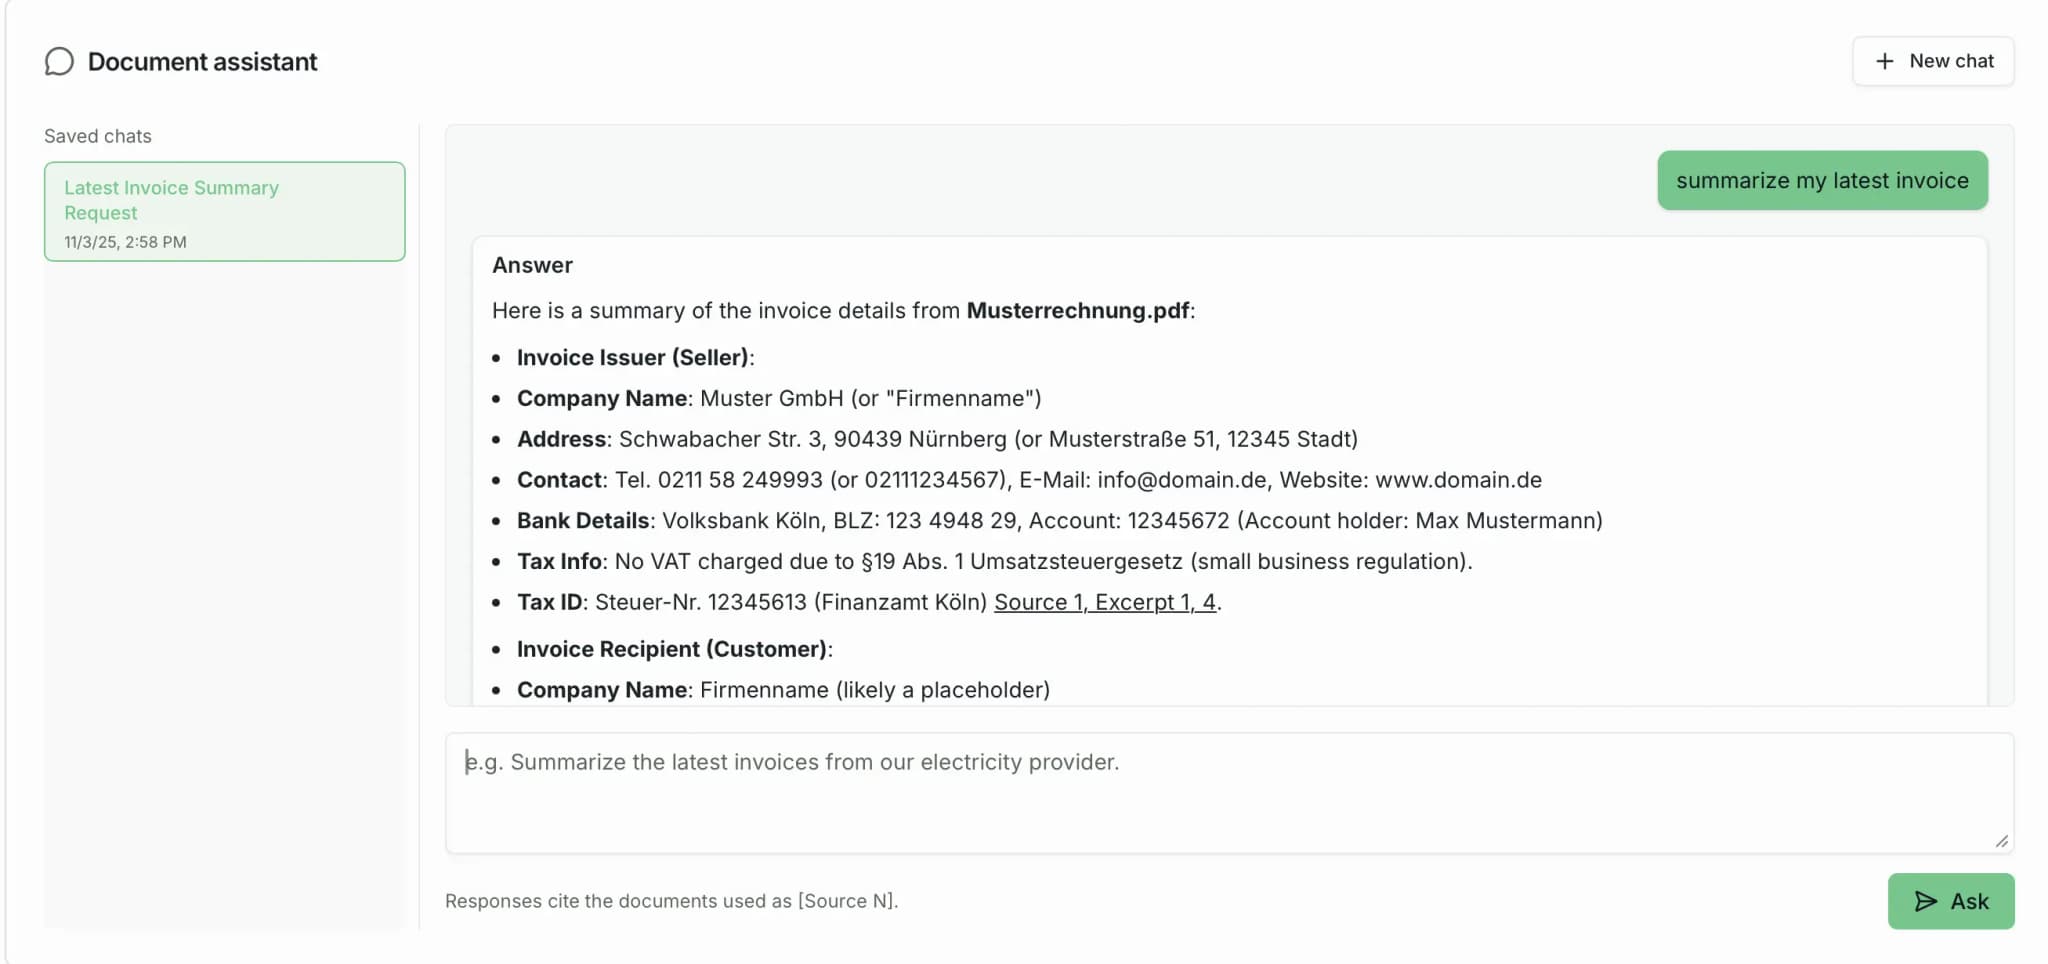Image resolution: width=2048 pixels, height=964 pixels.
Task: Open Source 1, Excerpt 1, 4 citation
Action: tap(1103, 602)
